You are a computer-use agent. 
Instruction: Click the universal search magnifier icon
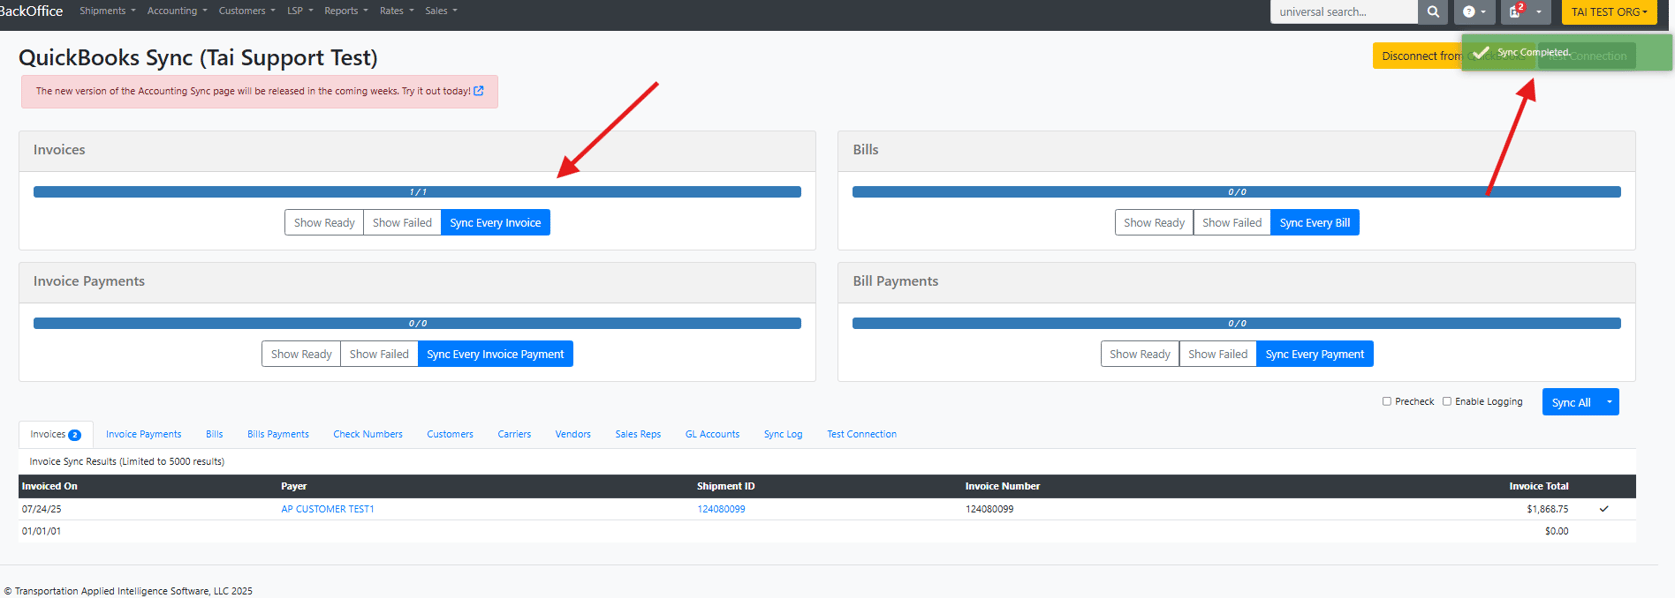[x=1433, y=12]
